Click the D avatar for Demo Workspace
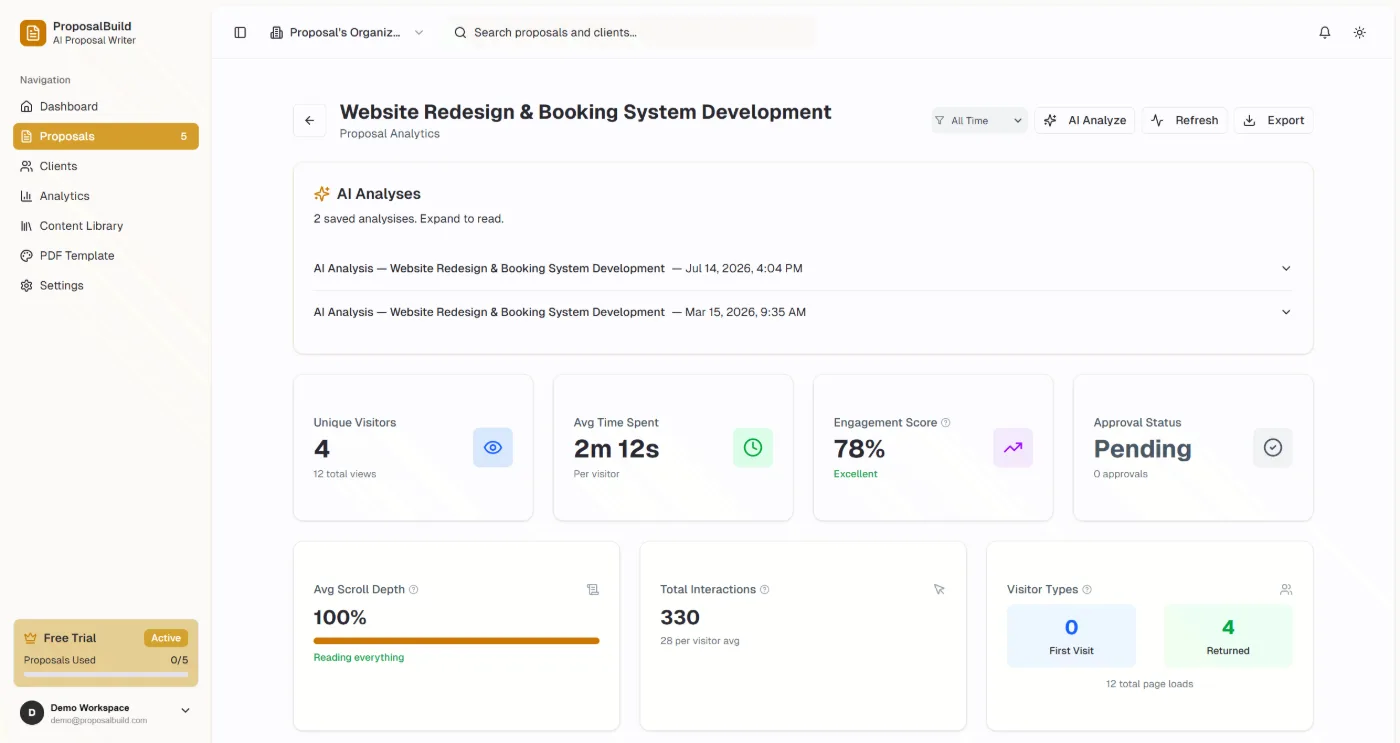This screenshot has height=743, width=1400. [32, 713]
